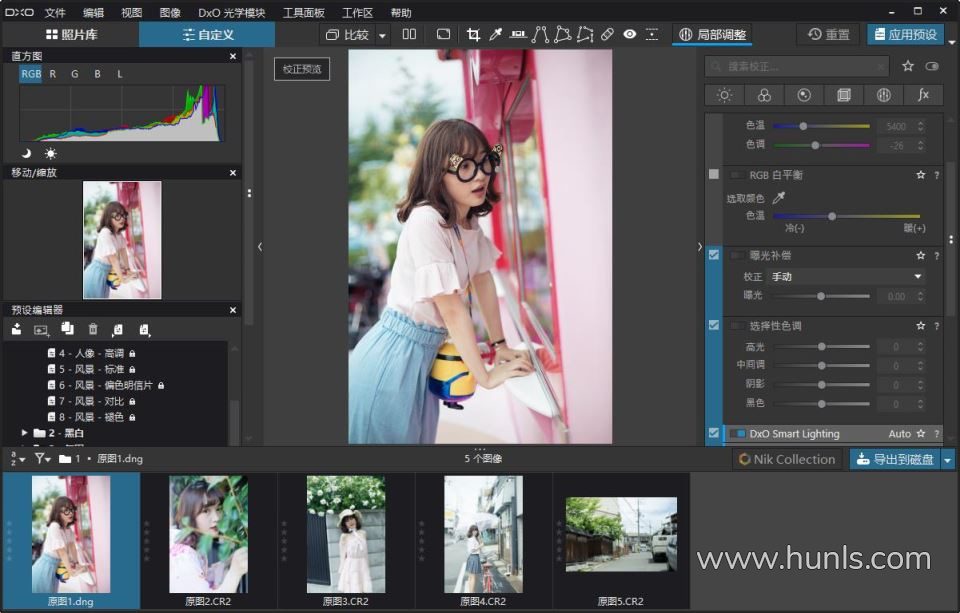This screenshot has height=613, width=960.
Task: Click the fx effects palette icon
Action: coord(923,95)
